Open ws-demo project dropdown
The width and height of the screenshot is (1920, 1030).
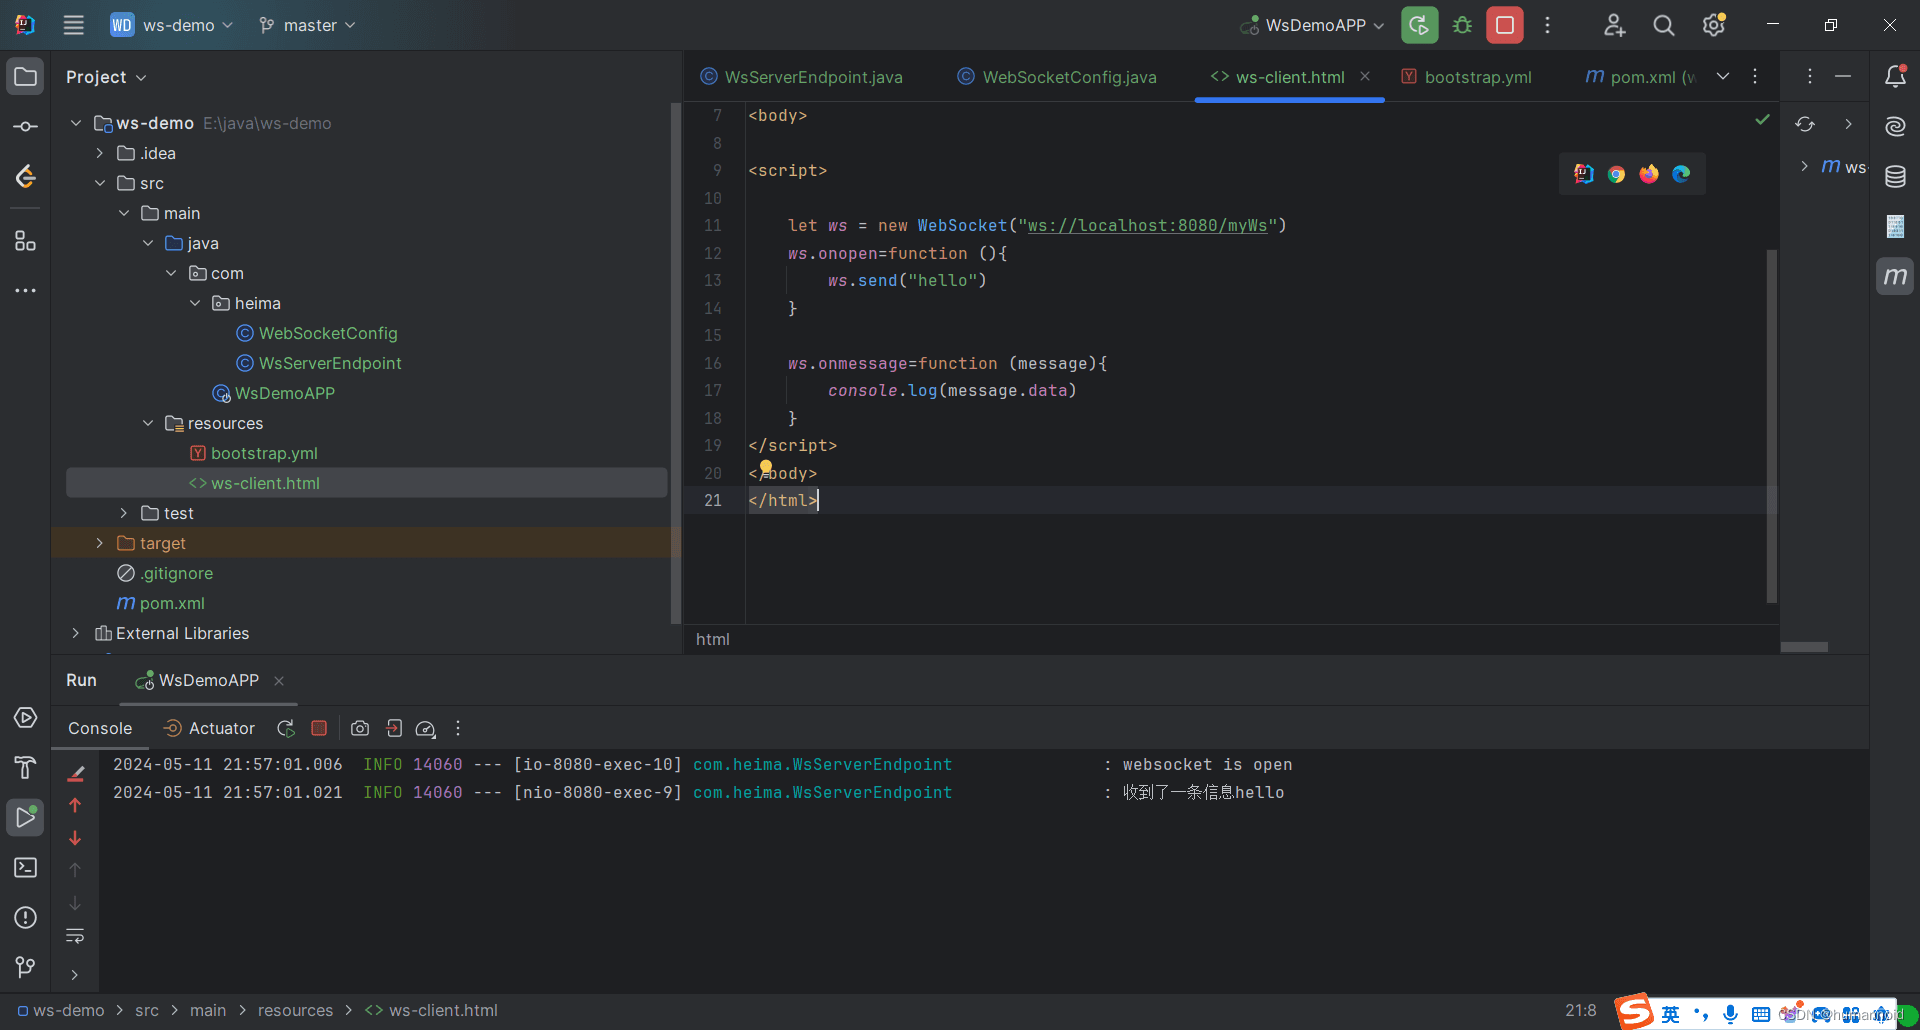coord(171,25)
